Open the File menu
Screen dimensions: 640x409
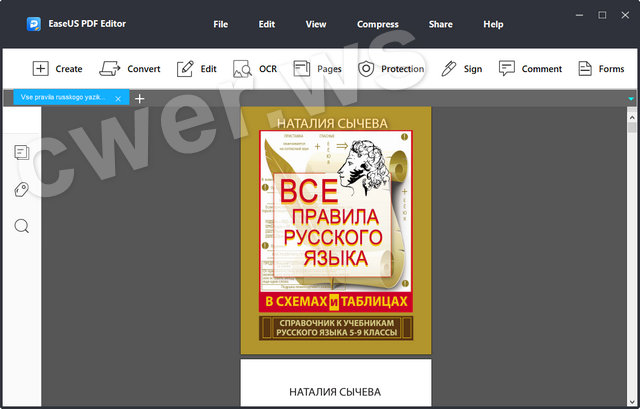(220, 24)
